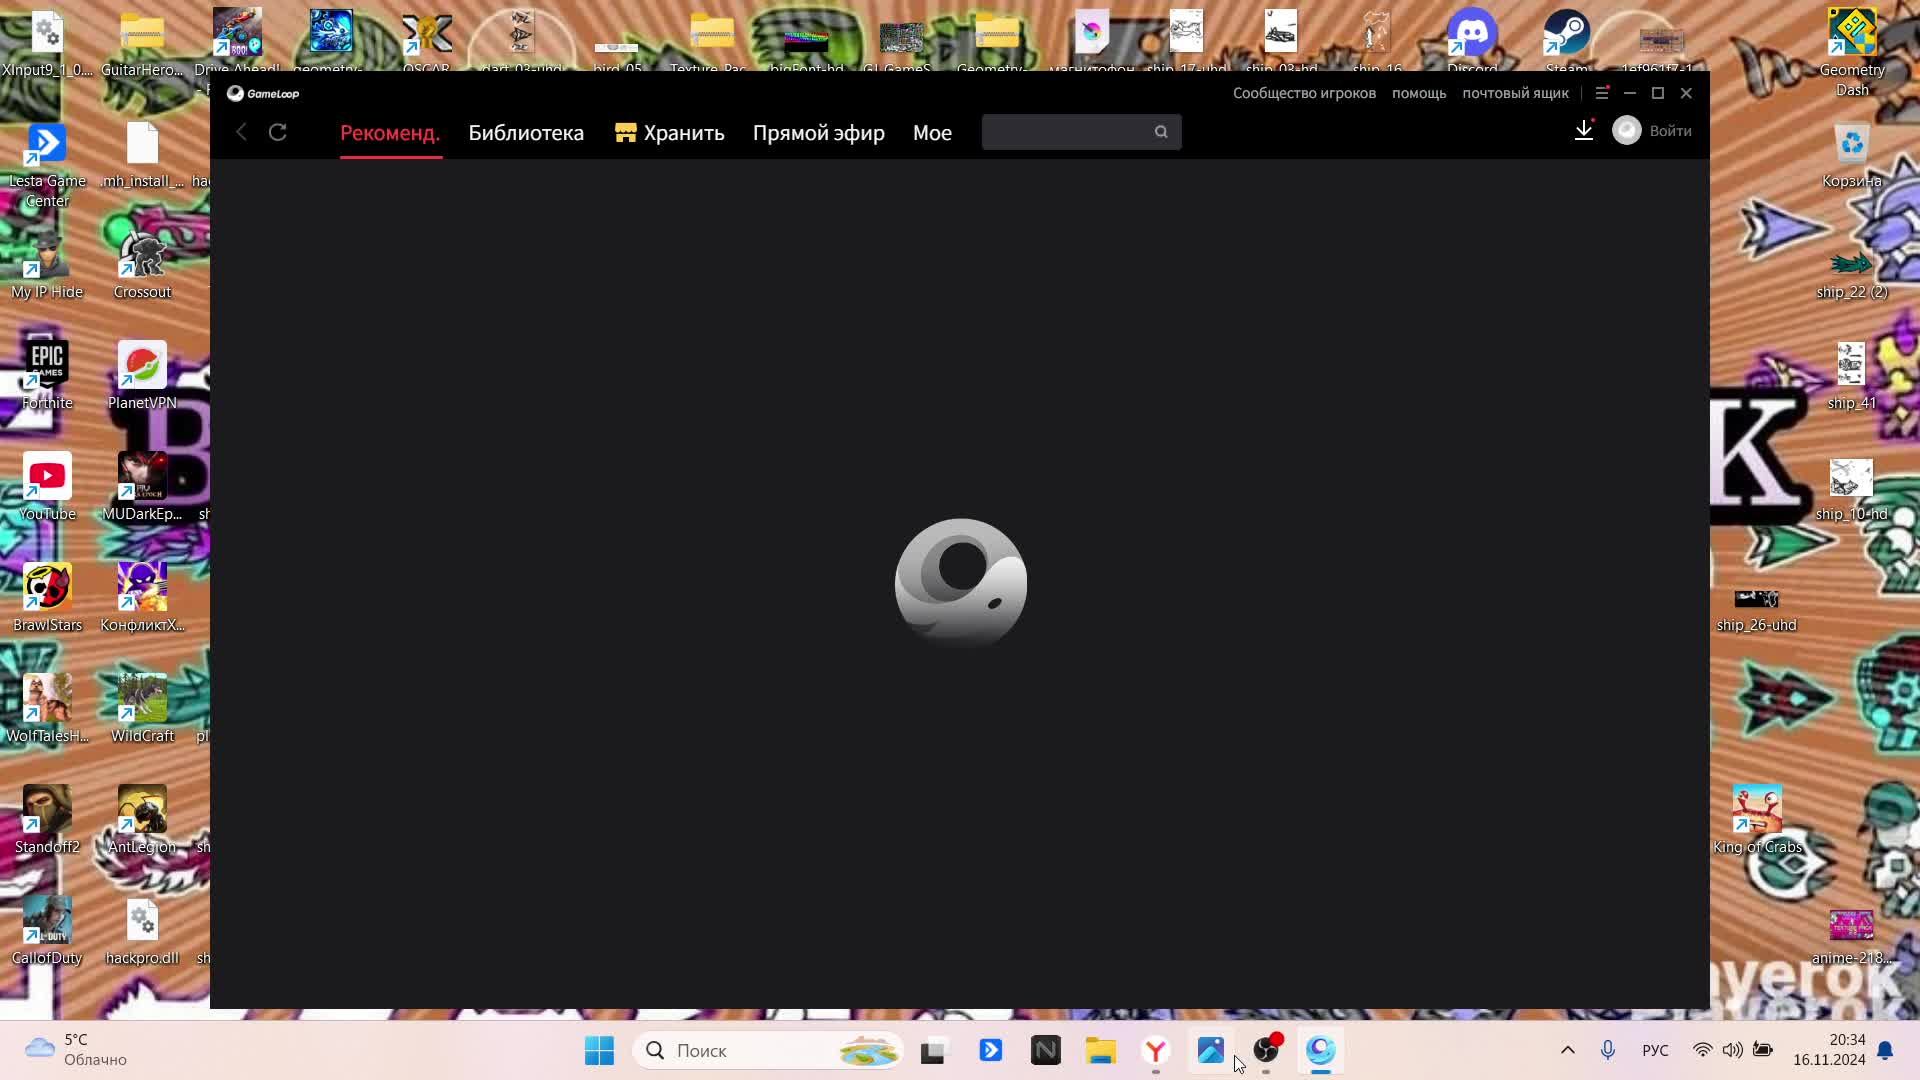
Task: Click the GameLoop refresh icon
Action: click(x=278, y=132)
